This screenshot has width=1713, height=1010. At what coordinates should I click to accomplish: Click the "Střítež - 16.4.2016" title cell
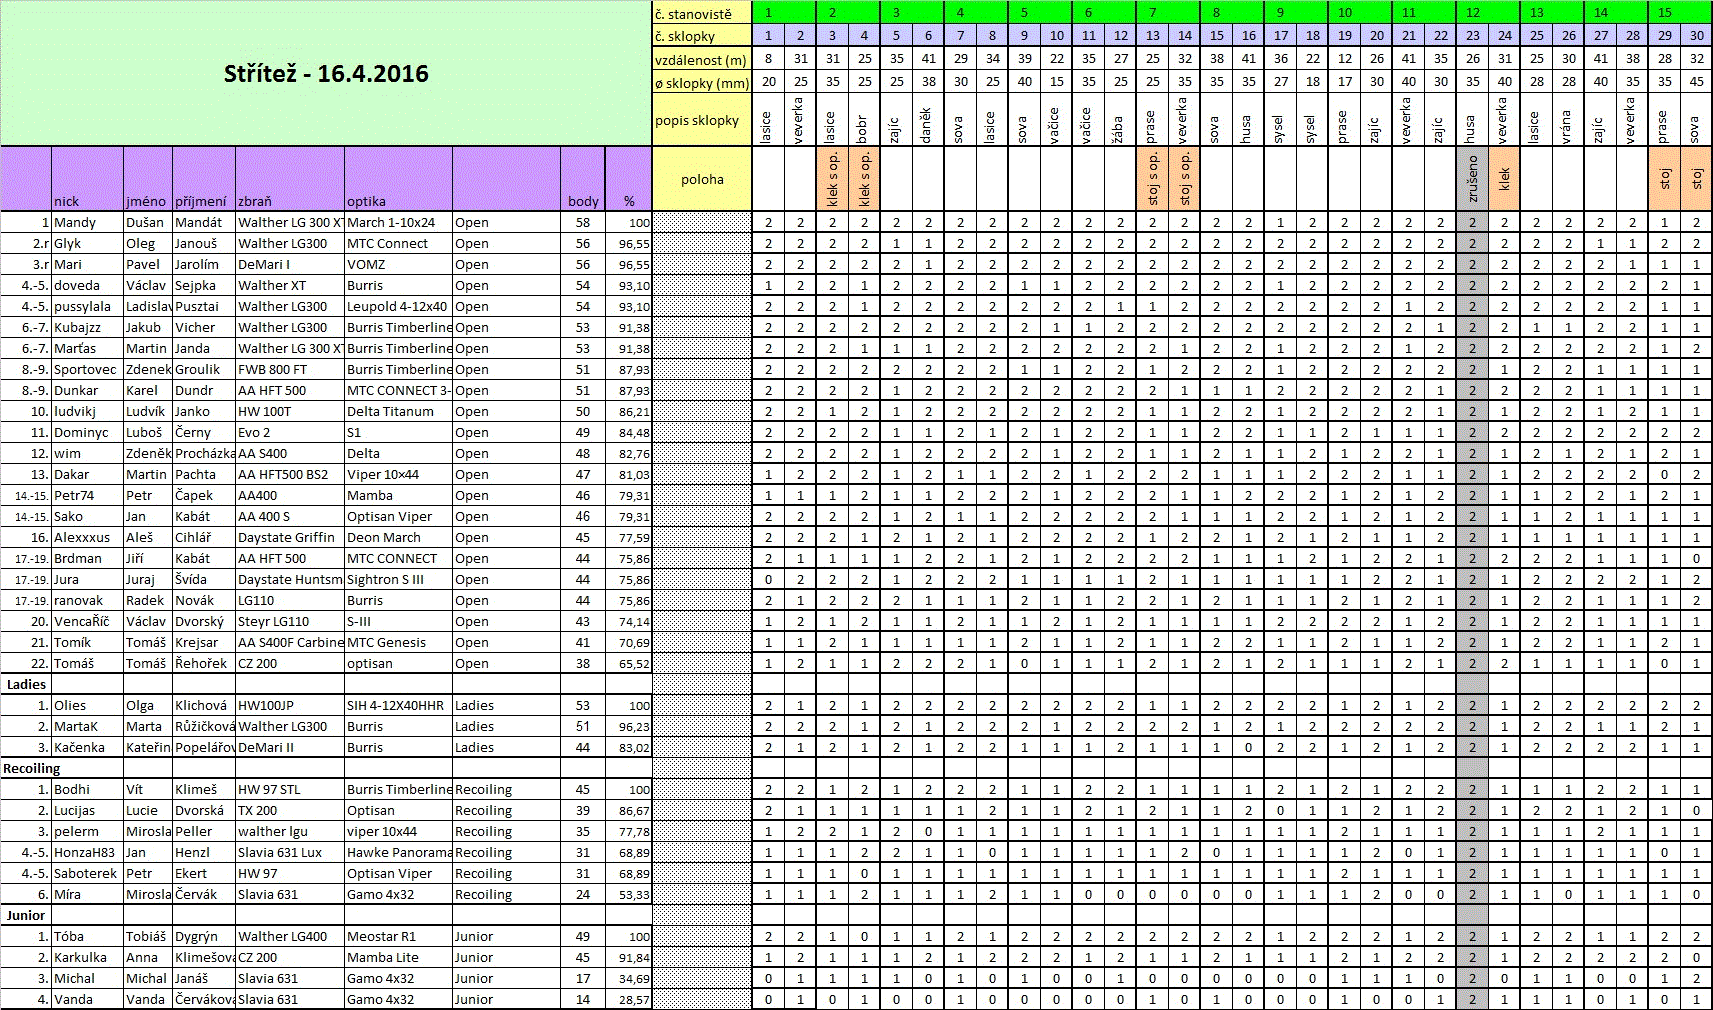(326, 74)
